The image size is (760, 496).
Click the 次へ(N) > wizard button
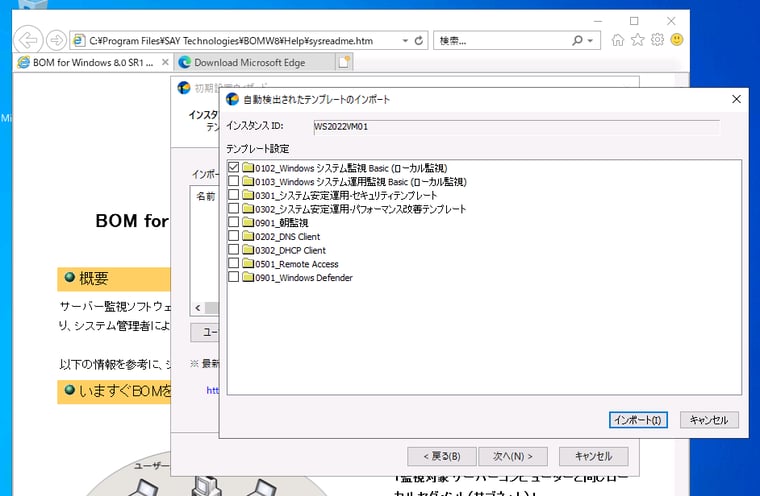[513, 456]
